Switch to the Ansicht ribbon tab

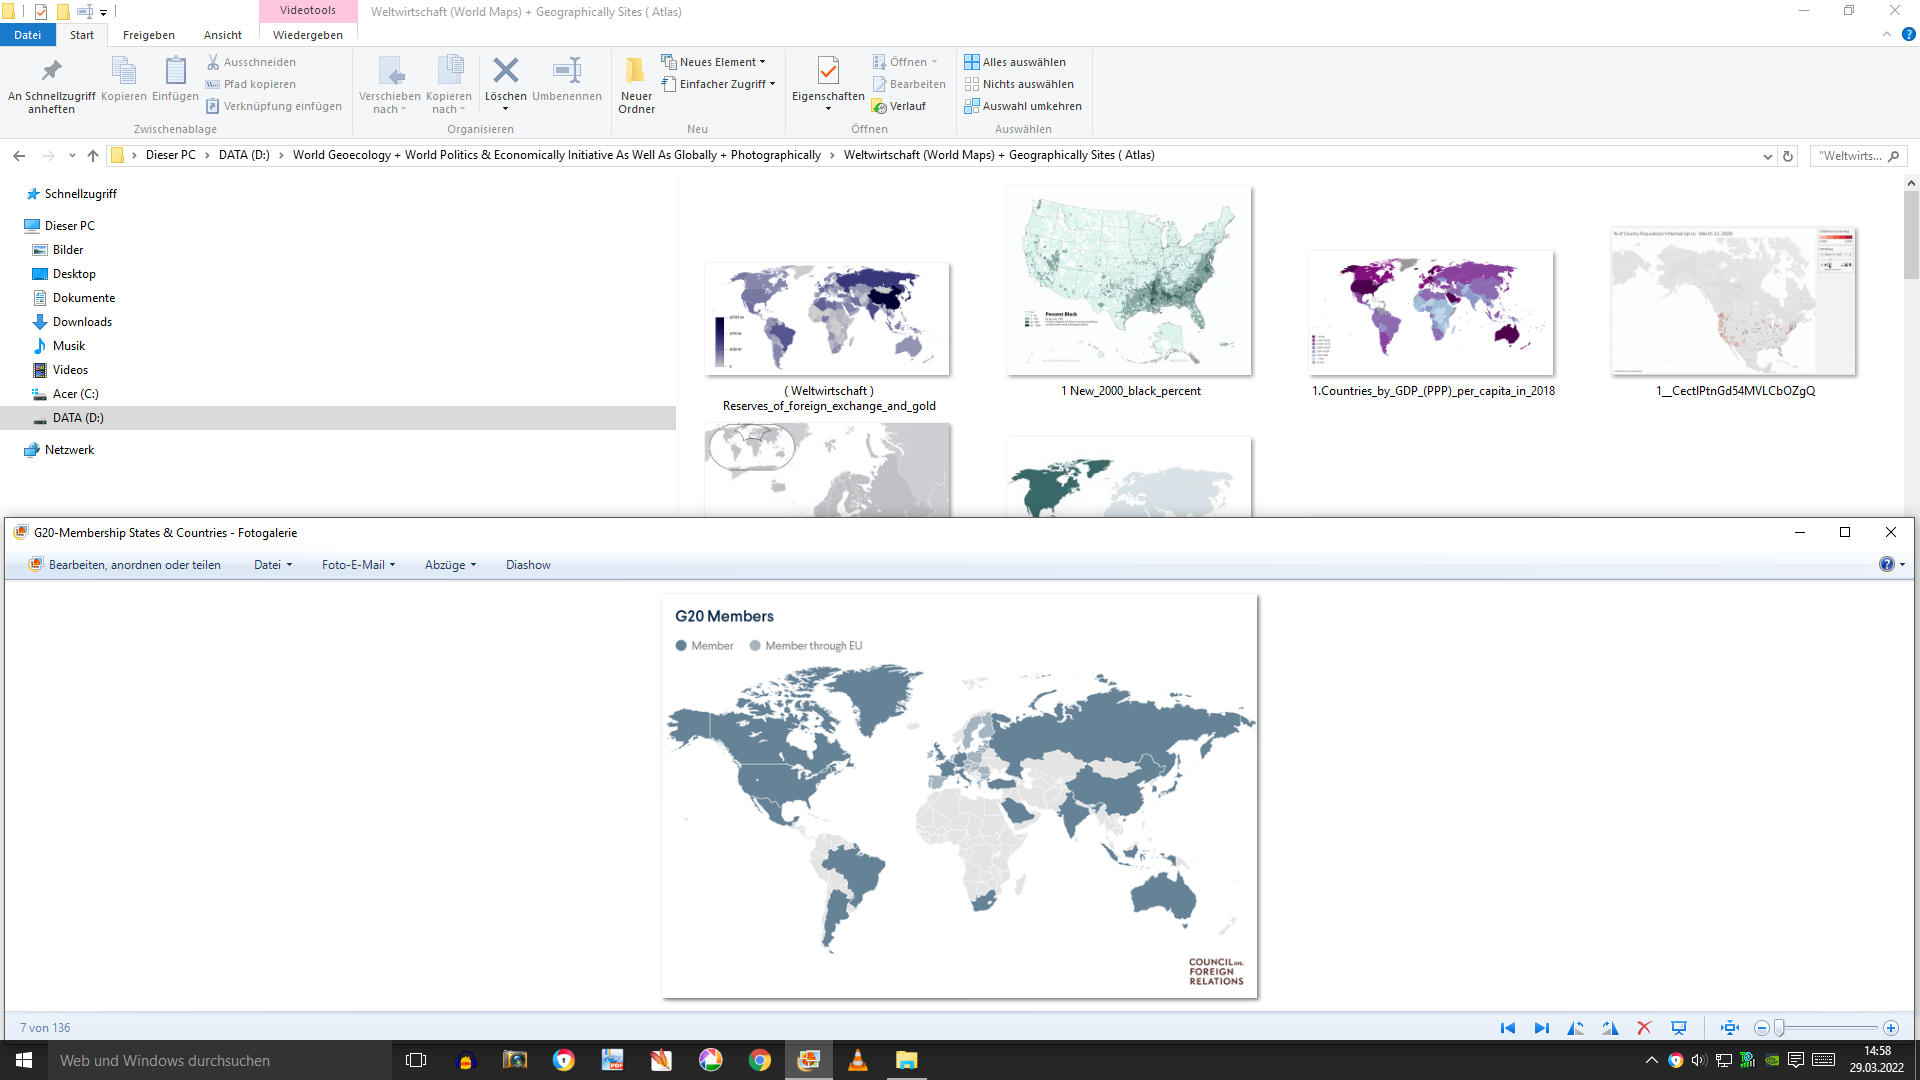[223, 35]
